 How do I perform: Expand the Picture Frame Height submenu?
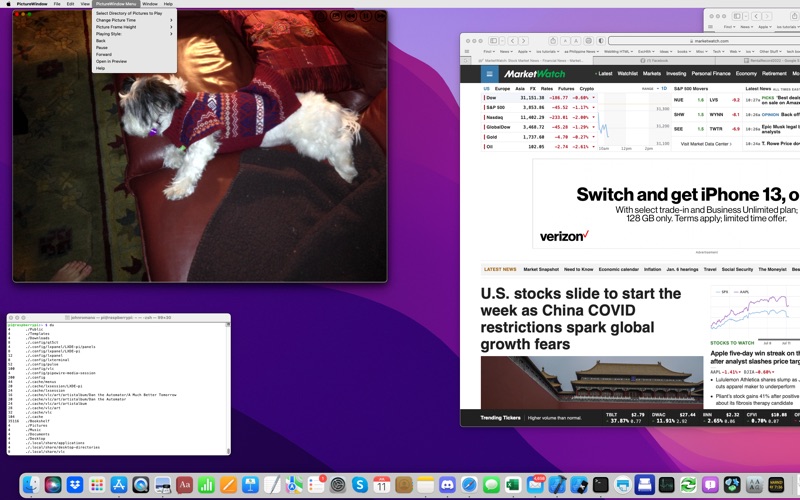pyautogui.click(x=134, y=27)
